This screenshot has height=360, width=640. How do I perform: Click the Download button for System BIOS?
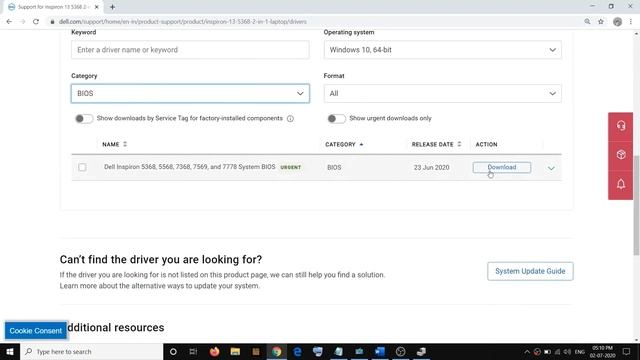click(502, 167)
